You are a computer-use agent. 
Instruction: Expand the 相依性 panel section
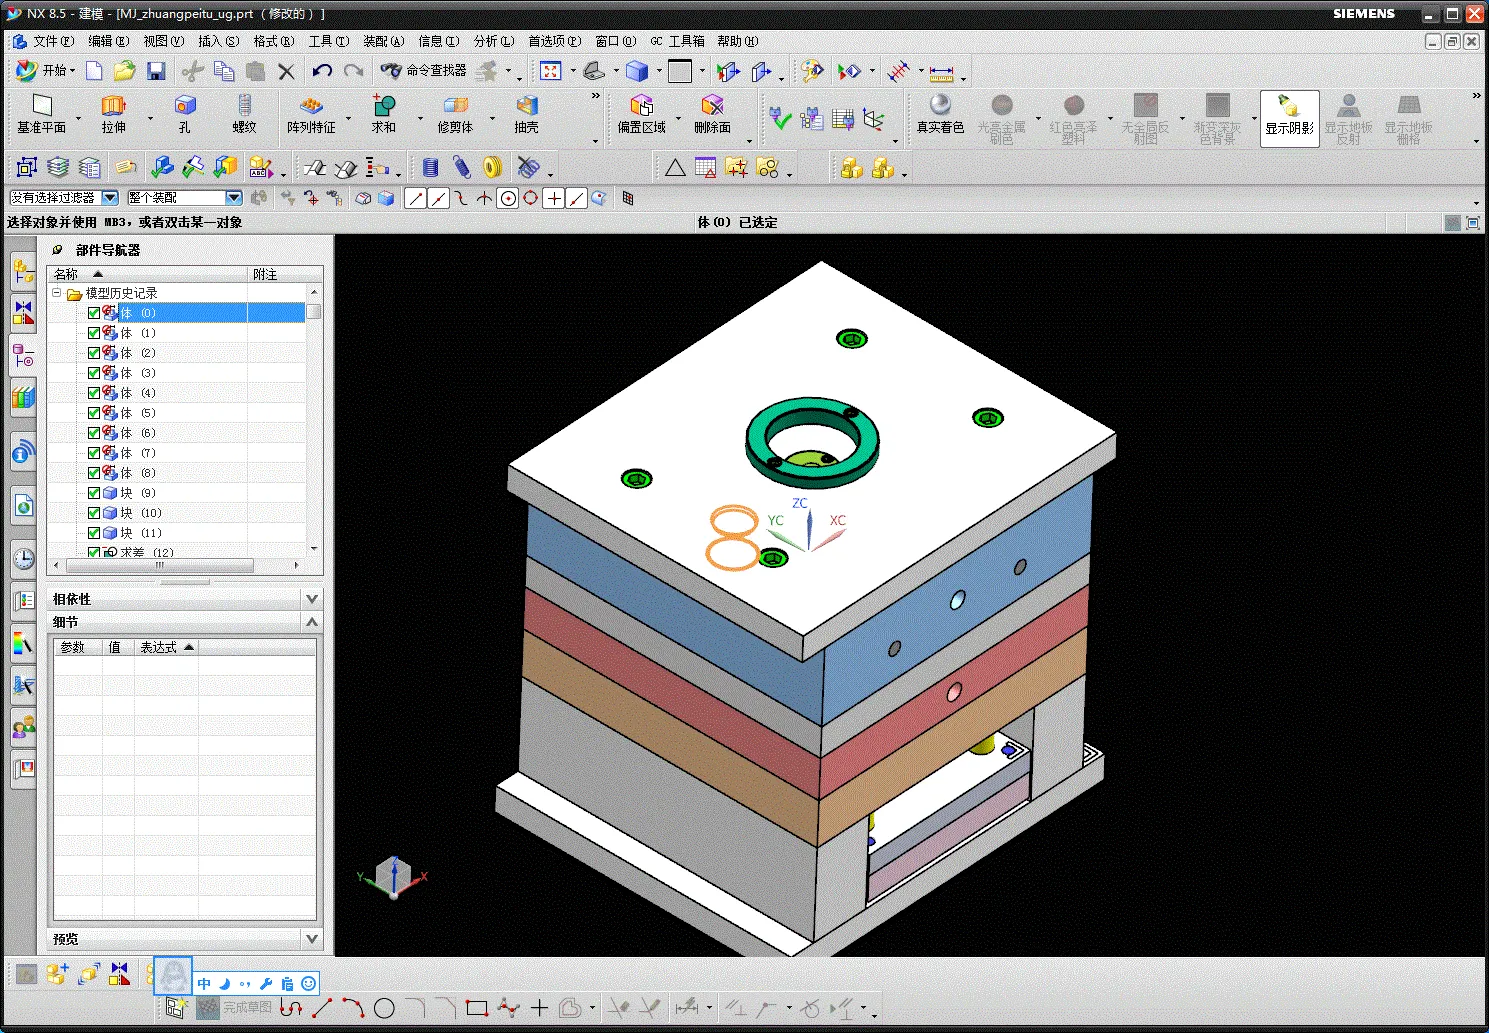click(x=311, y=599)
